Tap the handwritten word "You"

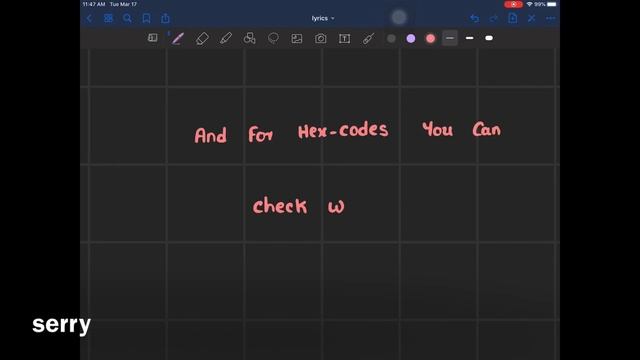point(438,129)
